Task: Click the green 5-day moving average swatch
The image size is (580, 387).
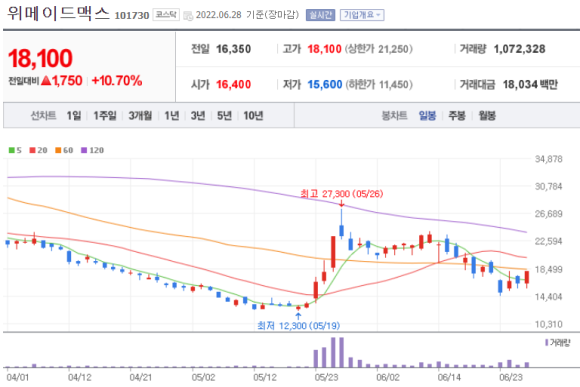Action: pyautogui.click(x=11, y=150)
